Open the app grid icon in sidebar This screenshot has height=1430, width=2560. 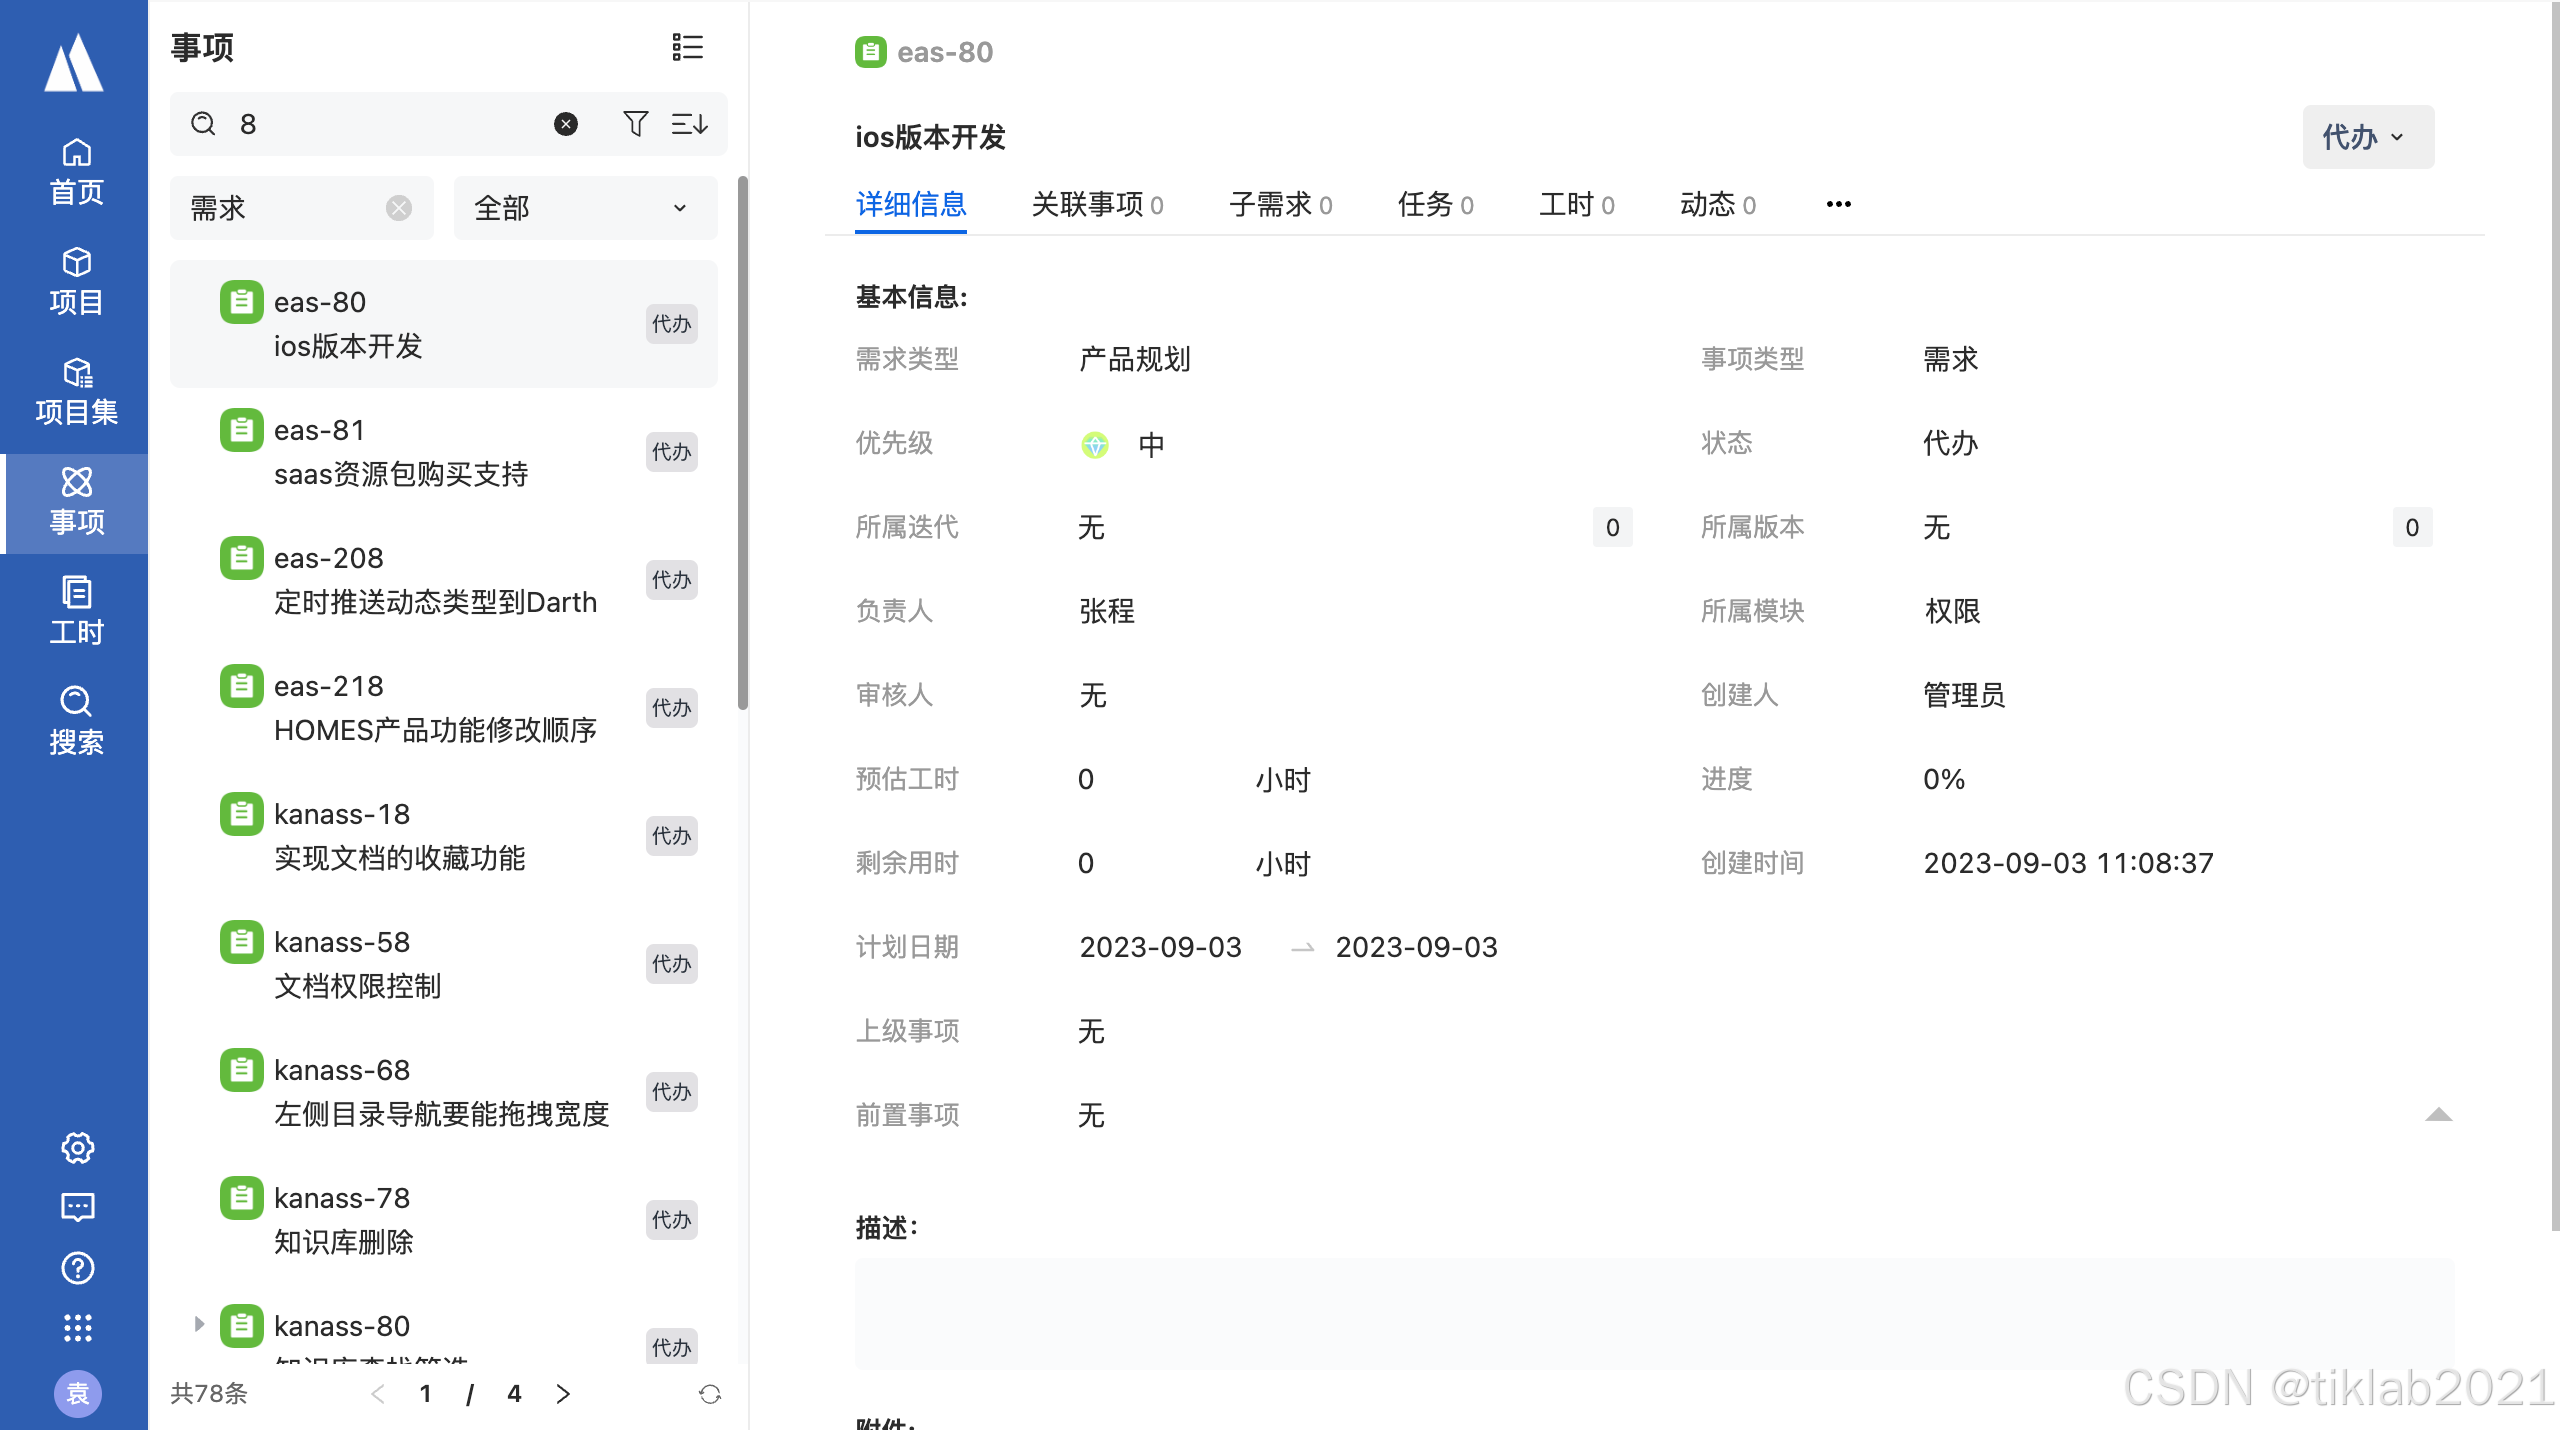77,1328
